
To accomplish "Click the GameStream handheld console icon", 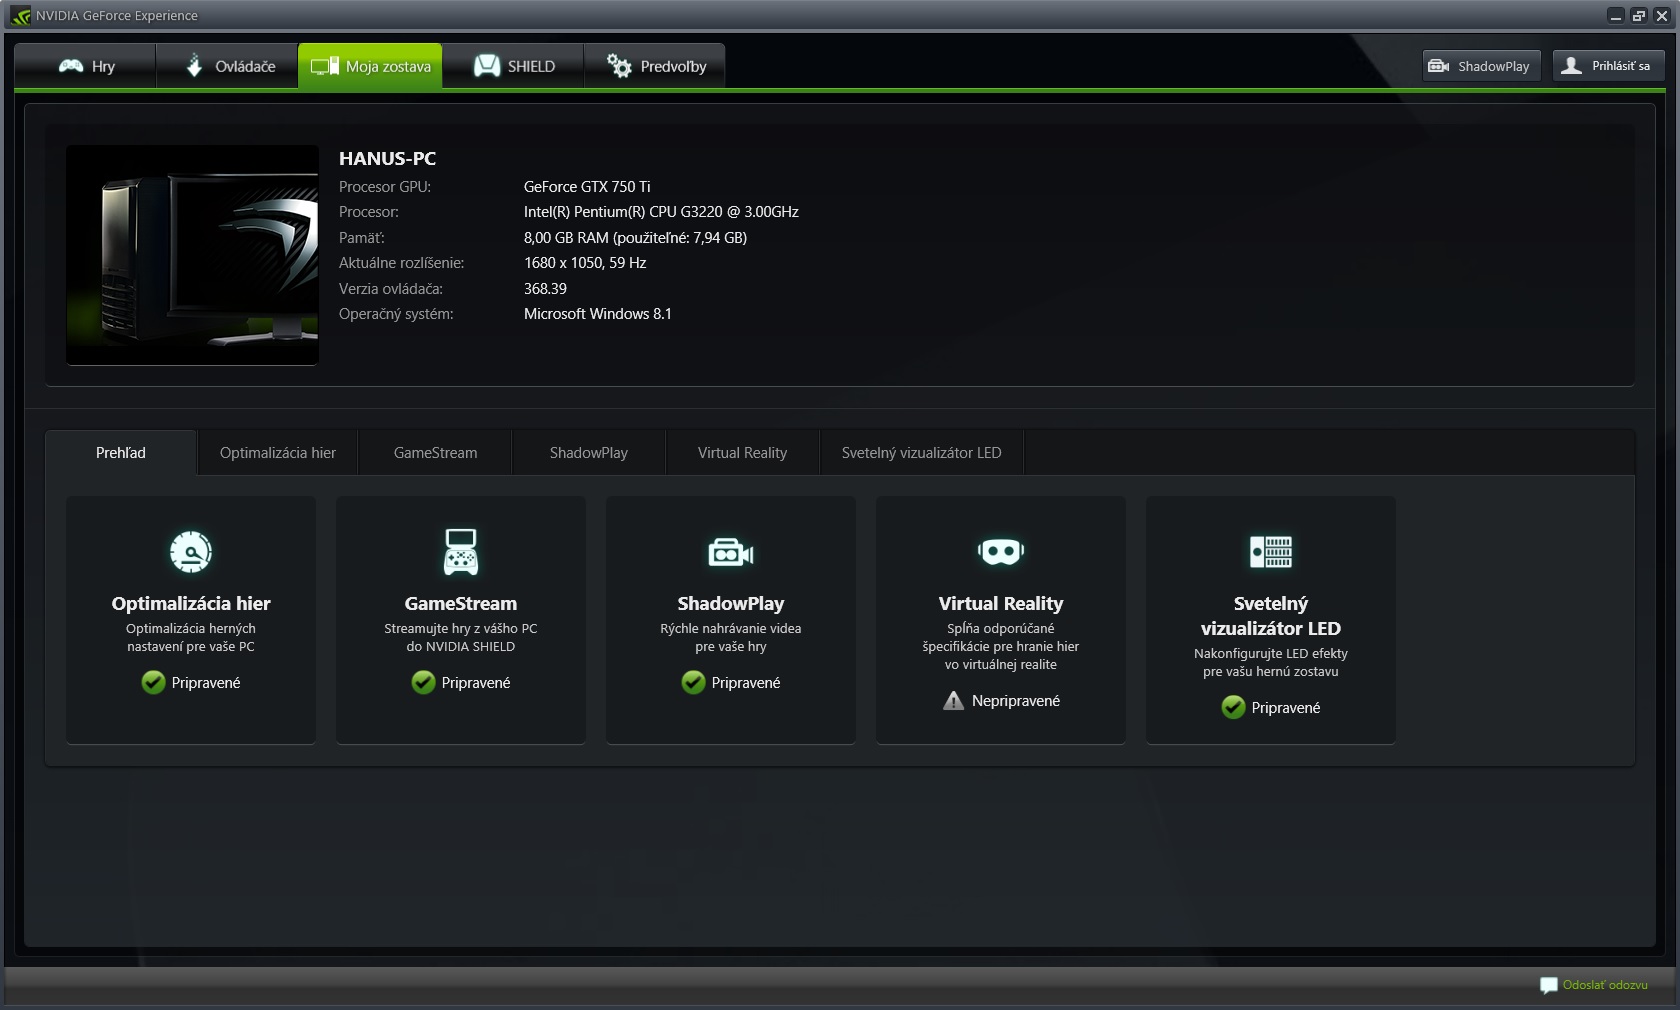I will click(460, 552).
